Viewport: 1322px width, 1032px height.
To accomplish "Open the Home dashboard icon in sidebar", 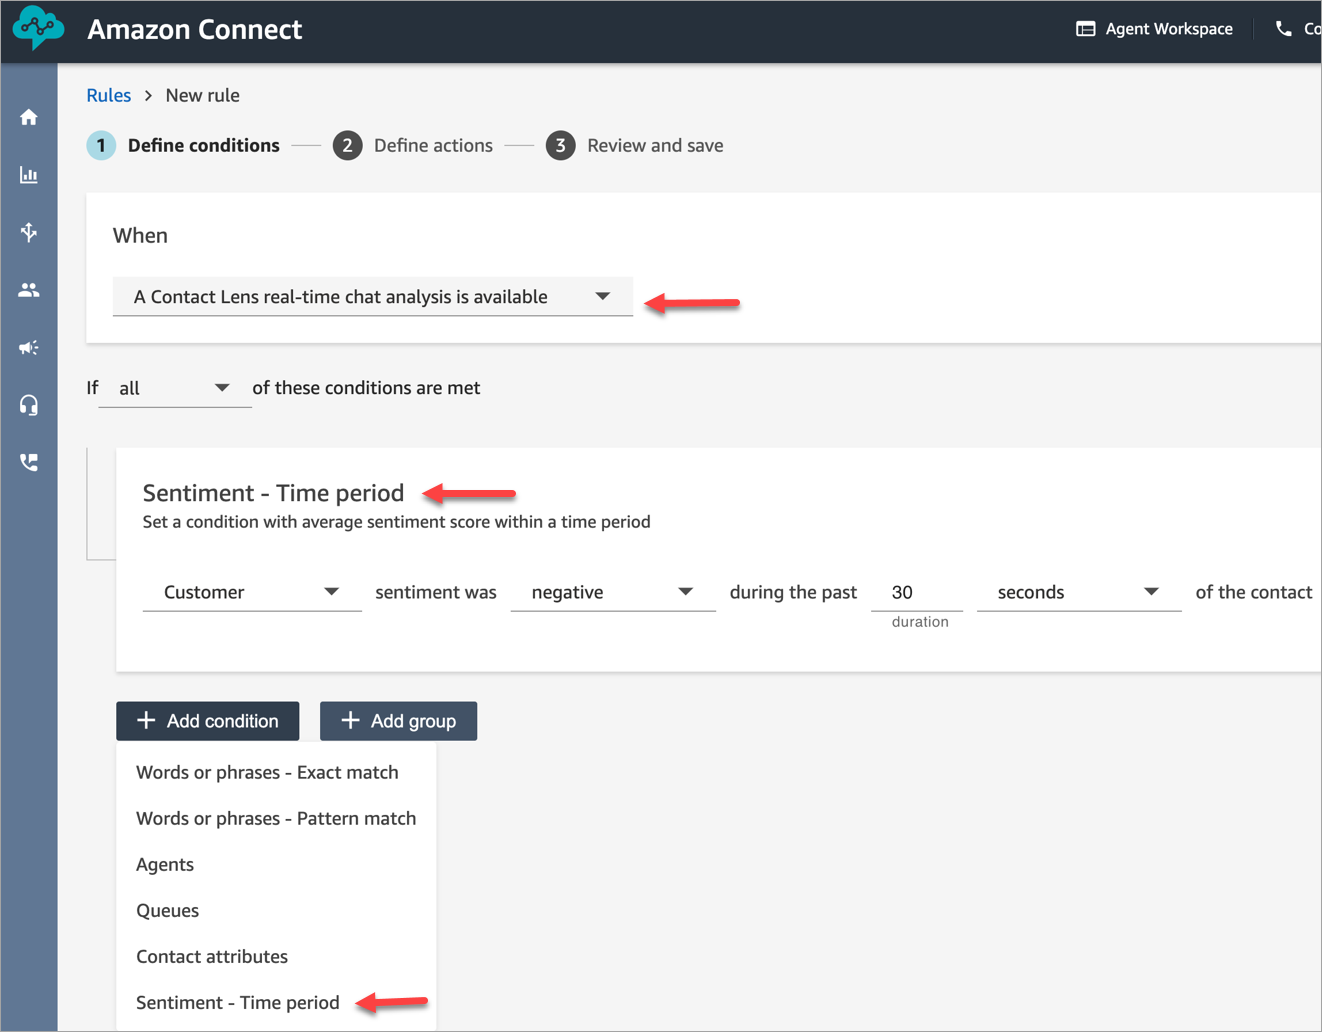I will [x=29, y=117].
